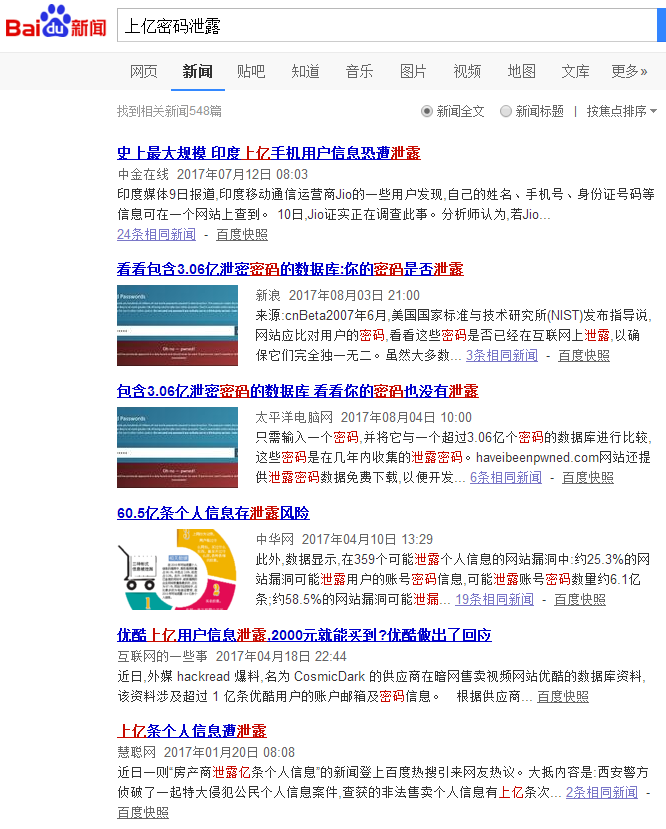
Task: Open the 文库 tab
Action: coord(575,71)
